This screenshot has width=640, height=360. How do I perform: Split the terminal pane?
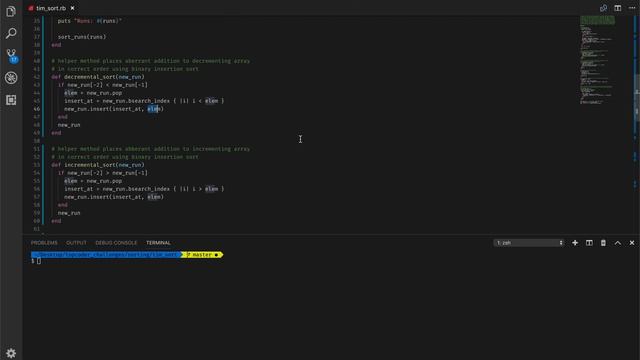[589, 243]
